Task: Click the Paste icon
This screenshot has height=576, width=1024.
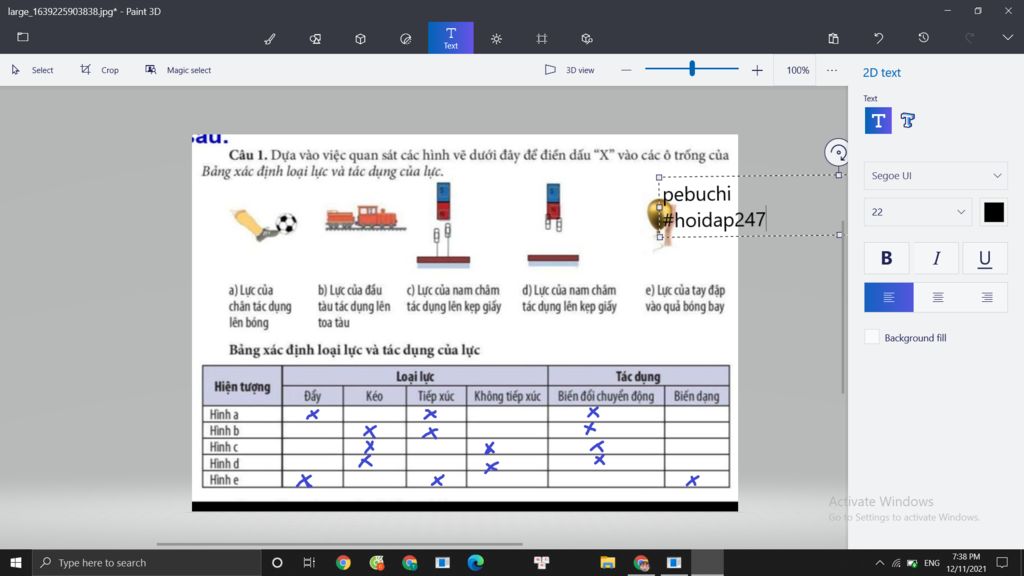Action: [833, 38]
